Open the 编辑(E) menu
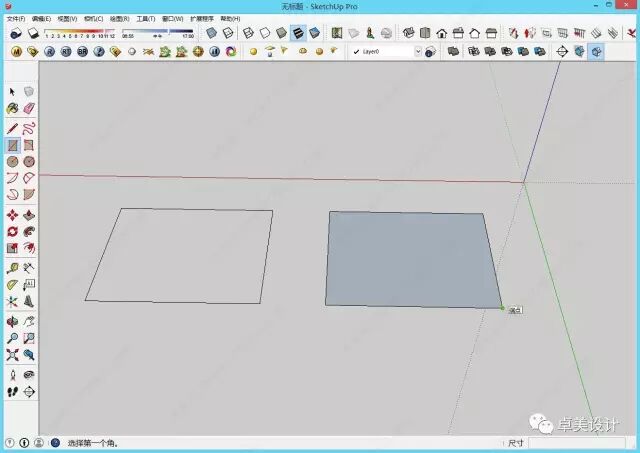The width and height of the screenshot is (640, 453). [41, 19]
